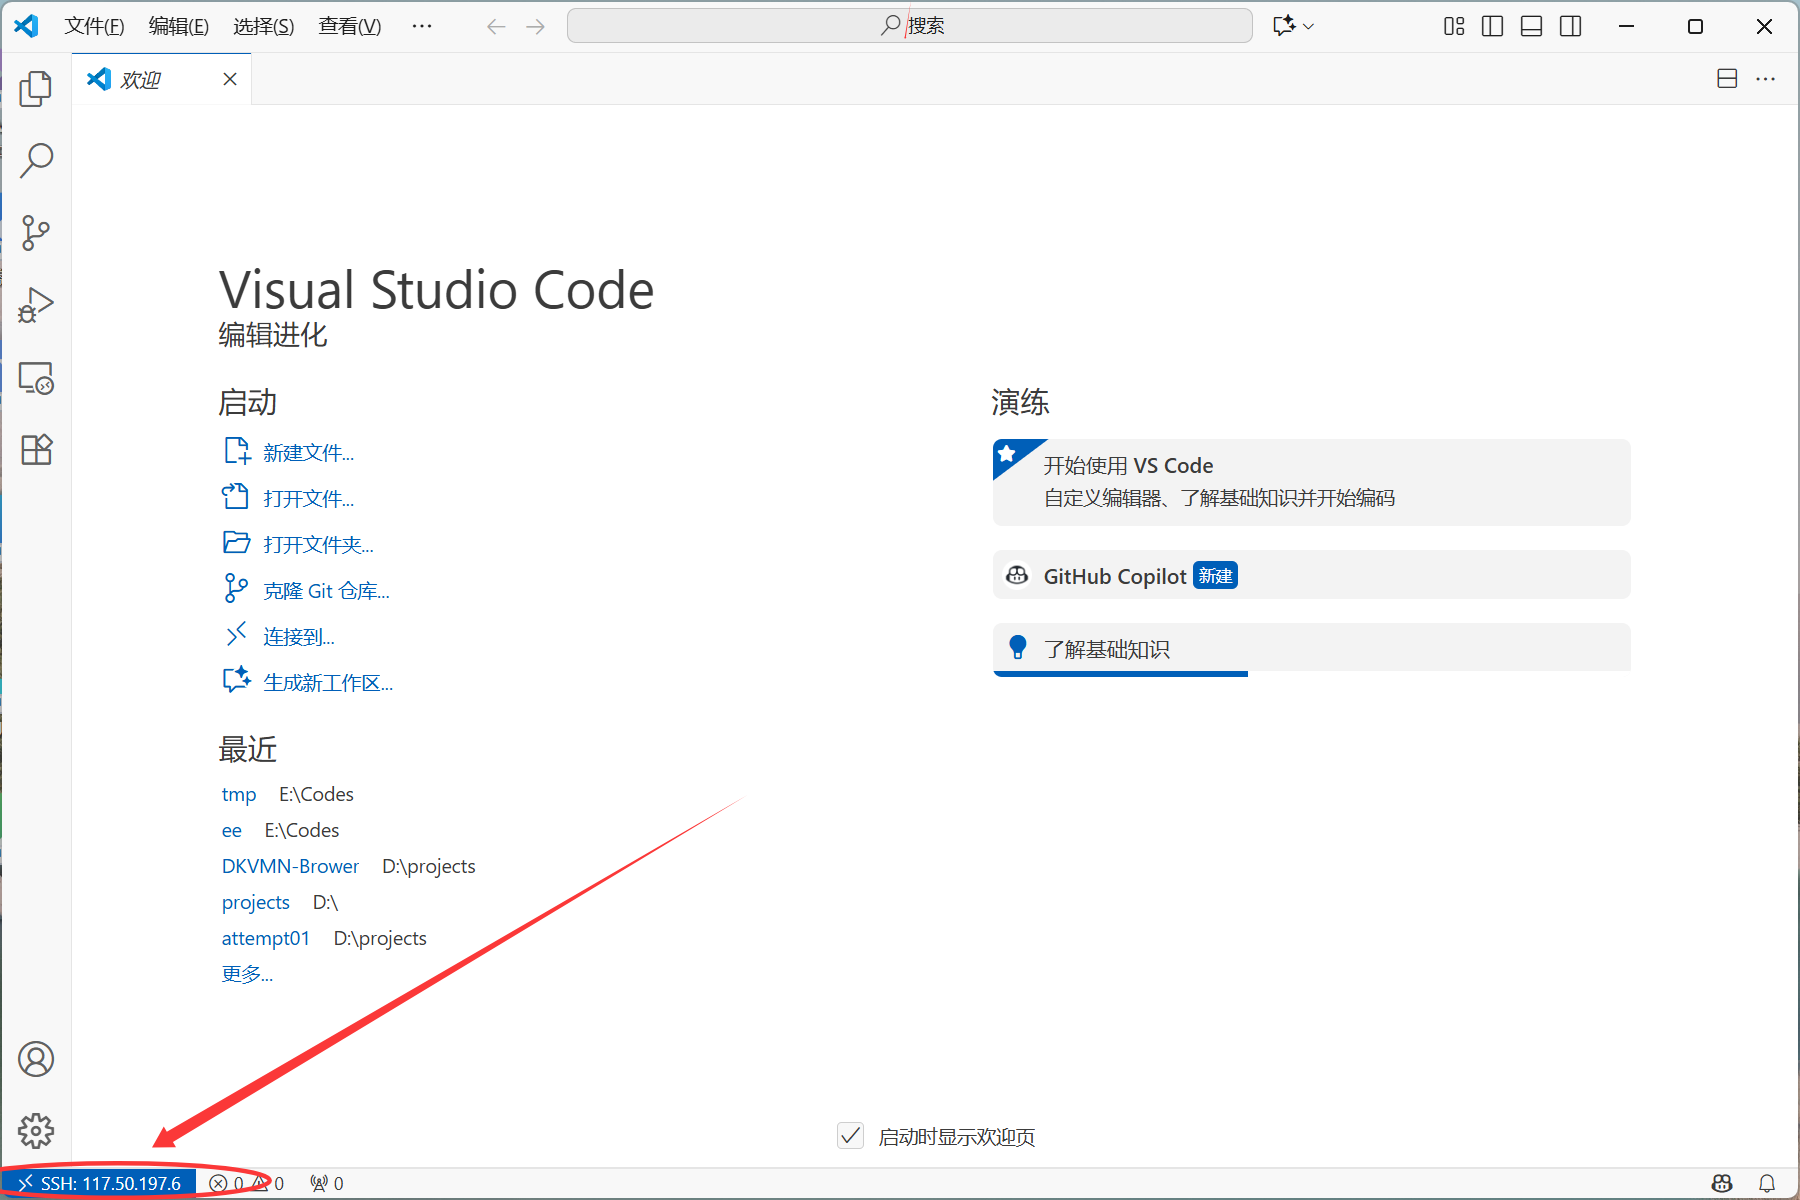This screenshot has height=1200, width=1800.
Task: Open the 文件(F) menu
Action: (x=94, y=26)
